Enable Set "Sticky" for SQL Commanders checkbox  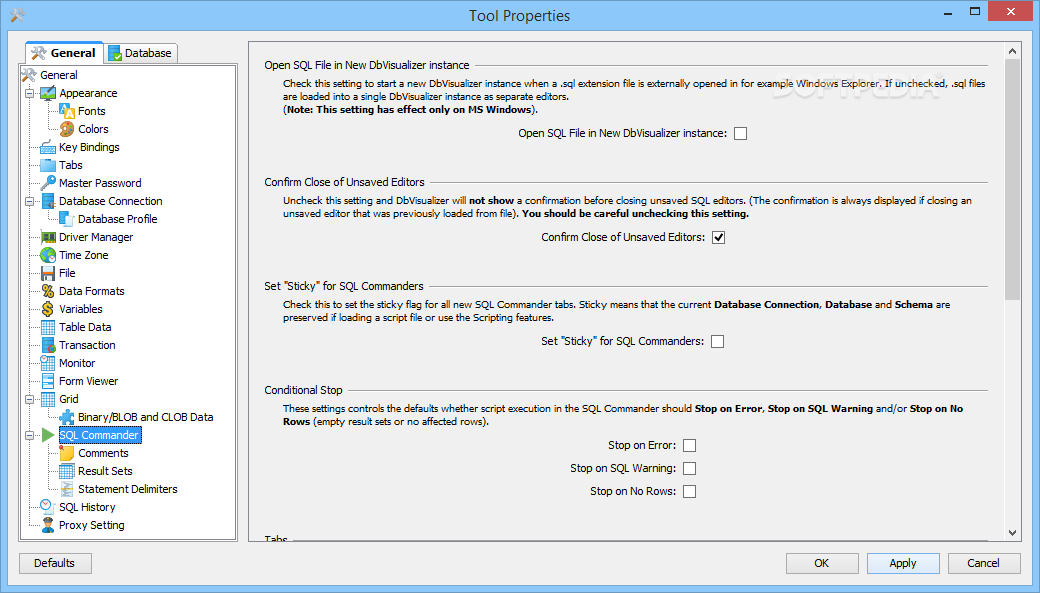717,342
